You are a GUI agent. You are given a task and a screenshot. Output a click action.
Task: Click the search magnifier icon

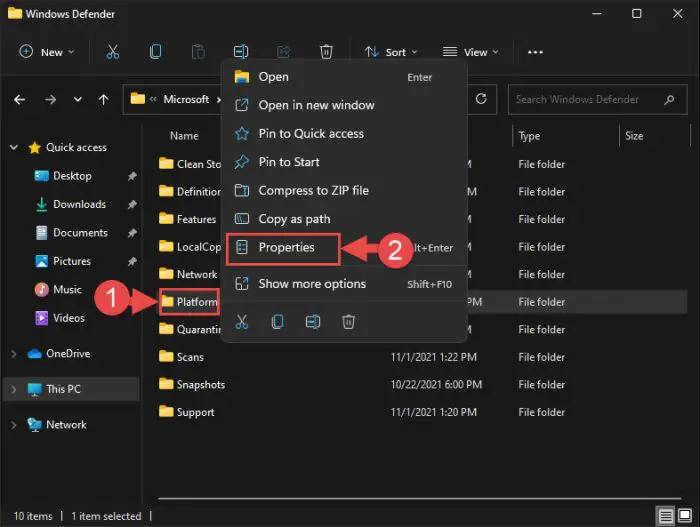tap(669, 99)
